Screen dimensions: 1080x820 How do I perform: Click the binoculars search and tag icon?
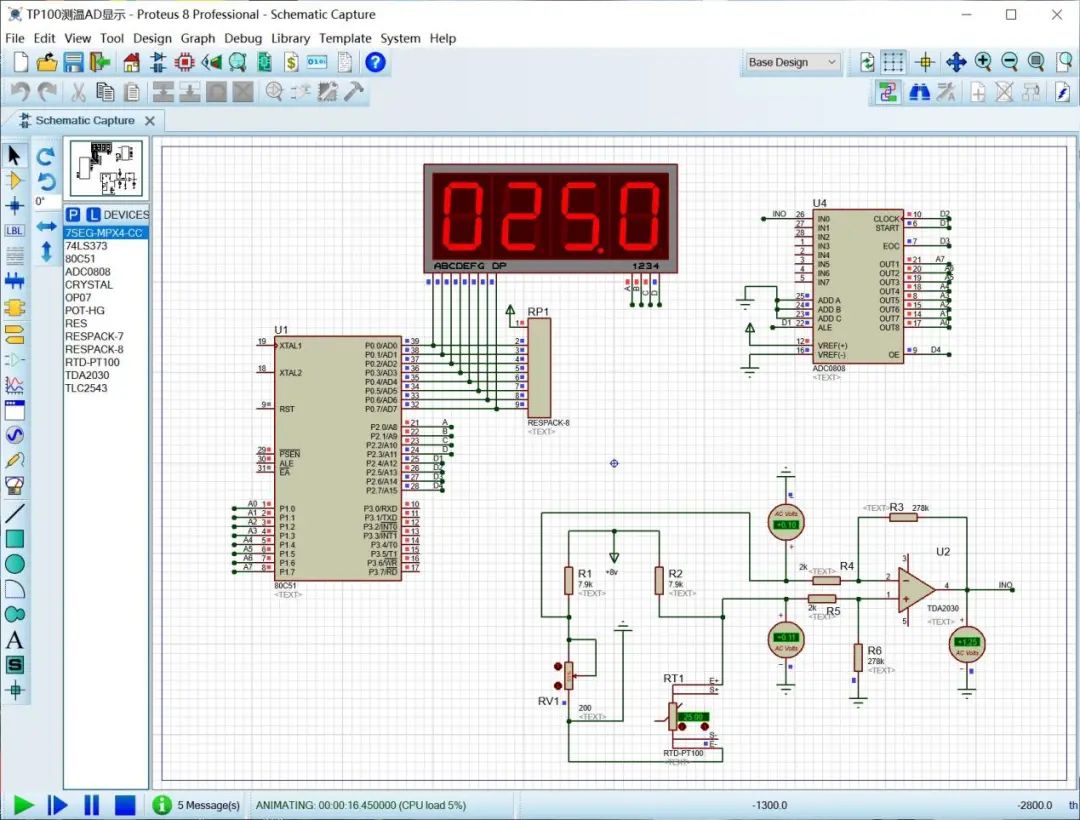(x=919, y=92)
